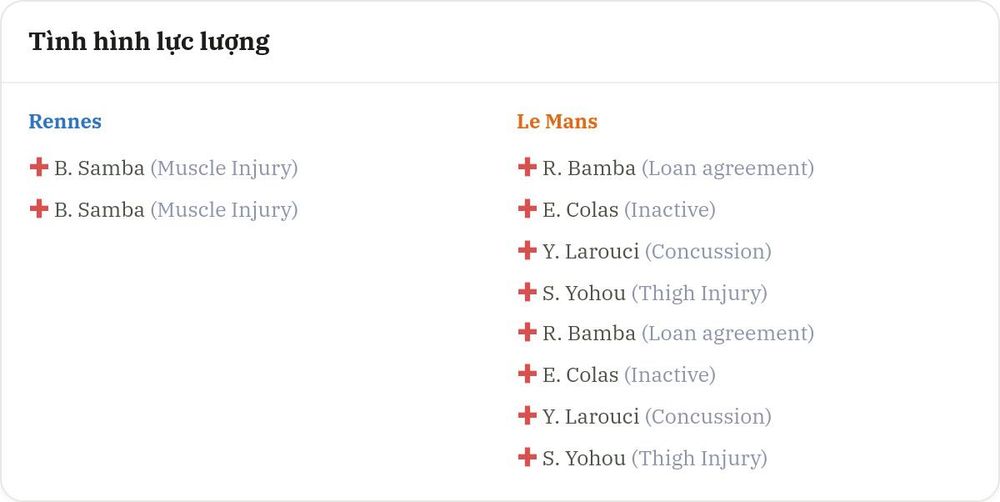Select red cross icon beside second E. Colas entry
This screenshot has height=502, width=1000.
(527, 374)
